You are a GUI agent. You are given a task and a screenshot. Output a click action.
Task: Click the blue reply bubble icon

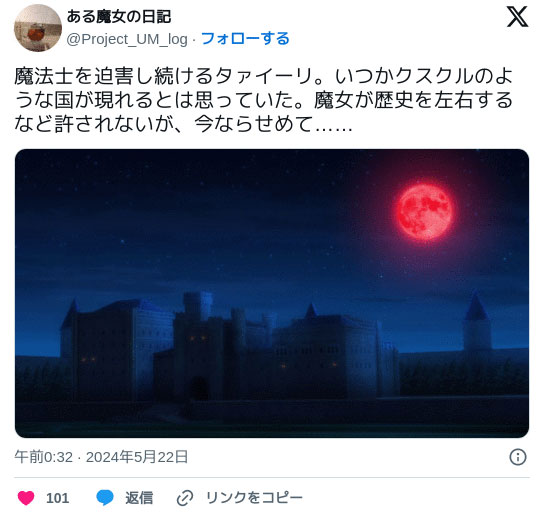pos(105,498)
